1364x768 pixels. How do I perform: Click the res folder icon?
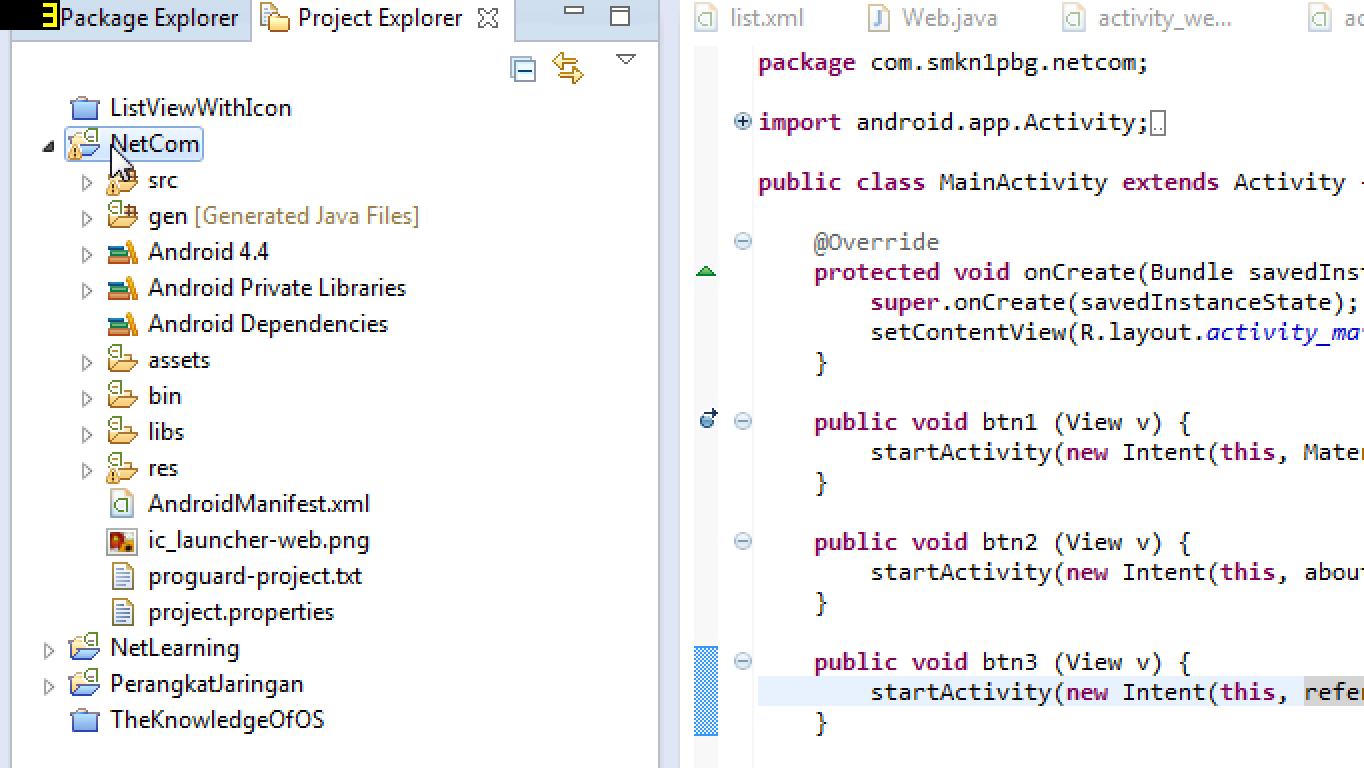point(122,467)
